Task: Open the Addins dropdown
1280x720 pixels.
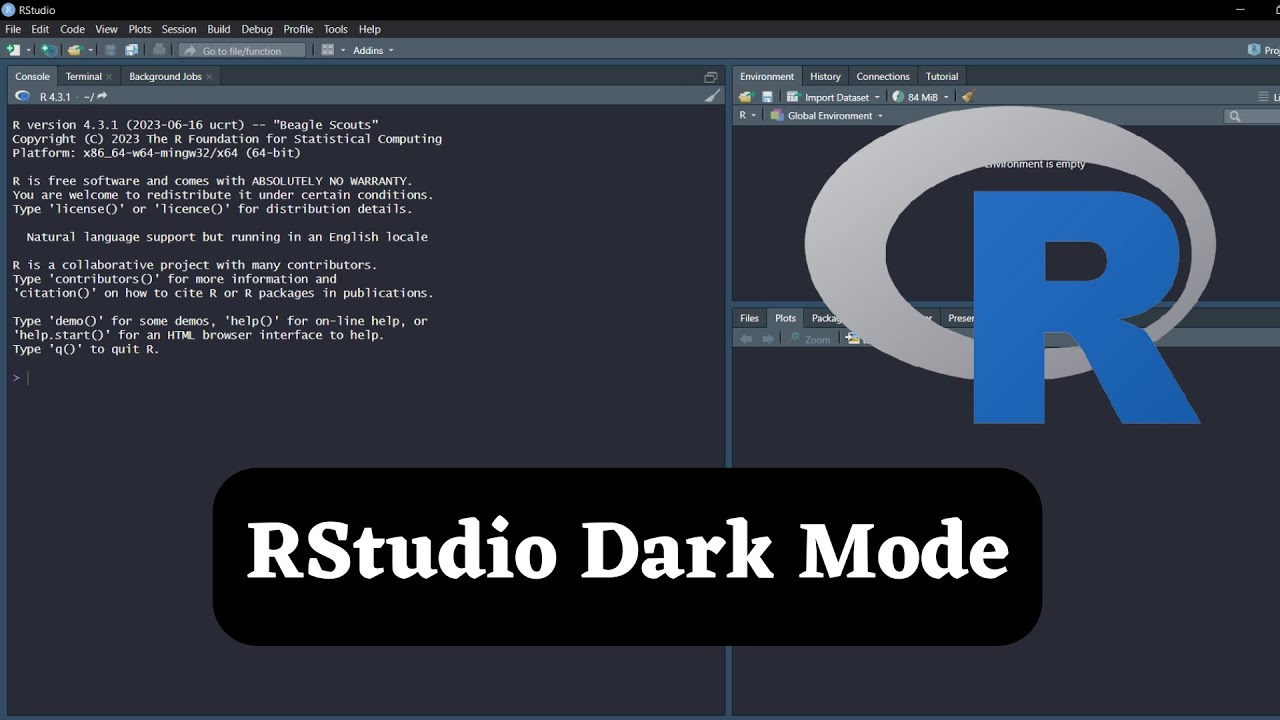Action: (373, 50)
